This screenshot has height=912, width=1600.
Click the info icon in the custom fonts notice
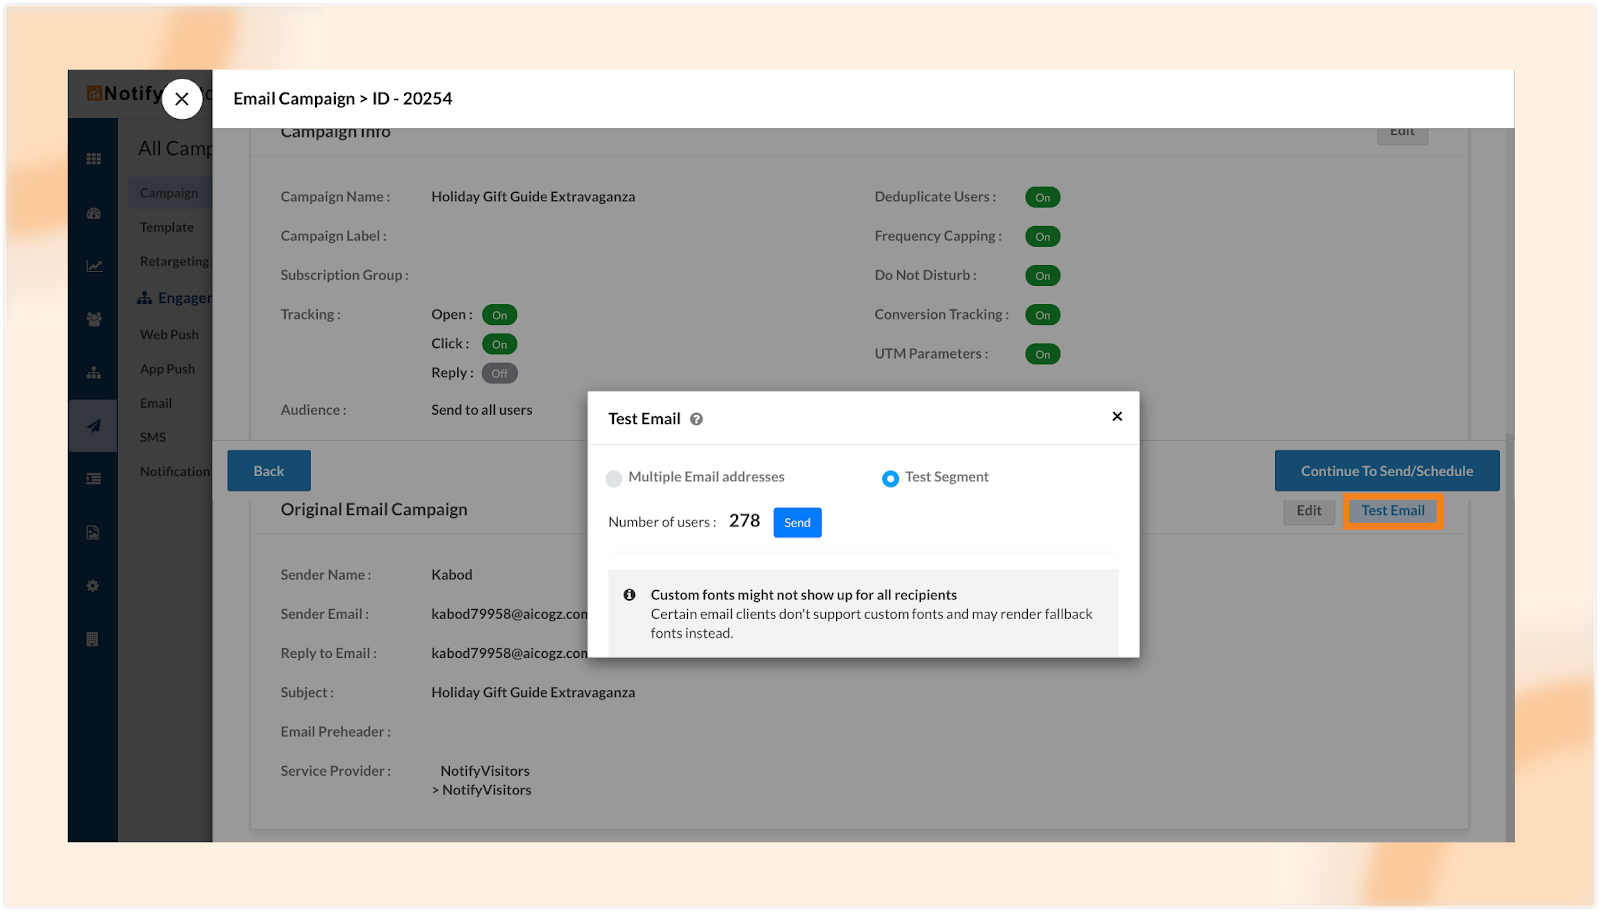(629, 595)
